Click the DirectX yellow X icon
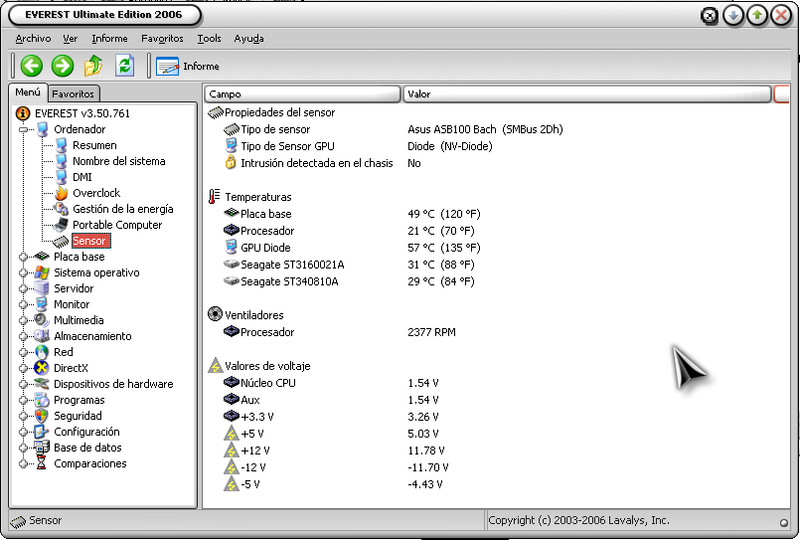Image resolution: width=800 pixels, height=540 pixels. (x=42, y=368)
